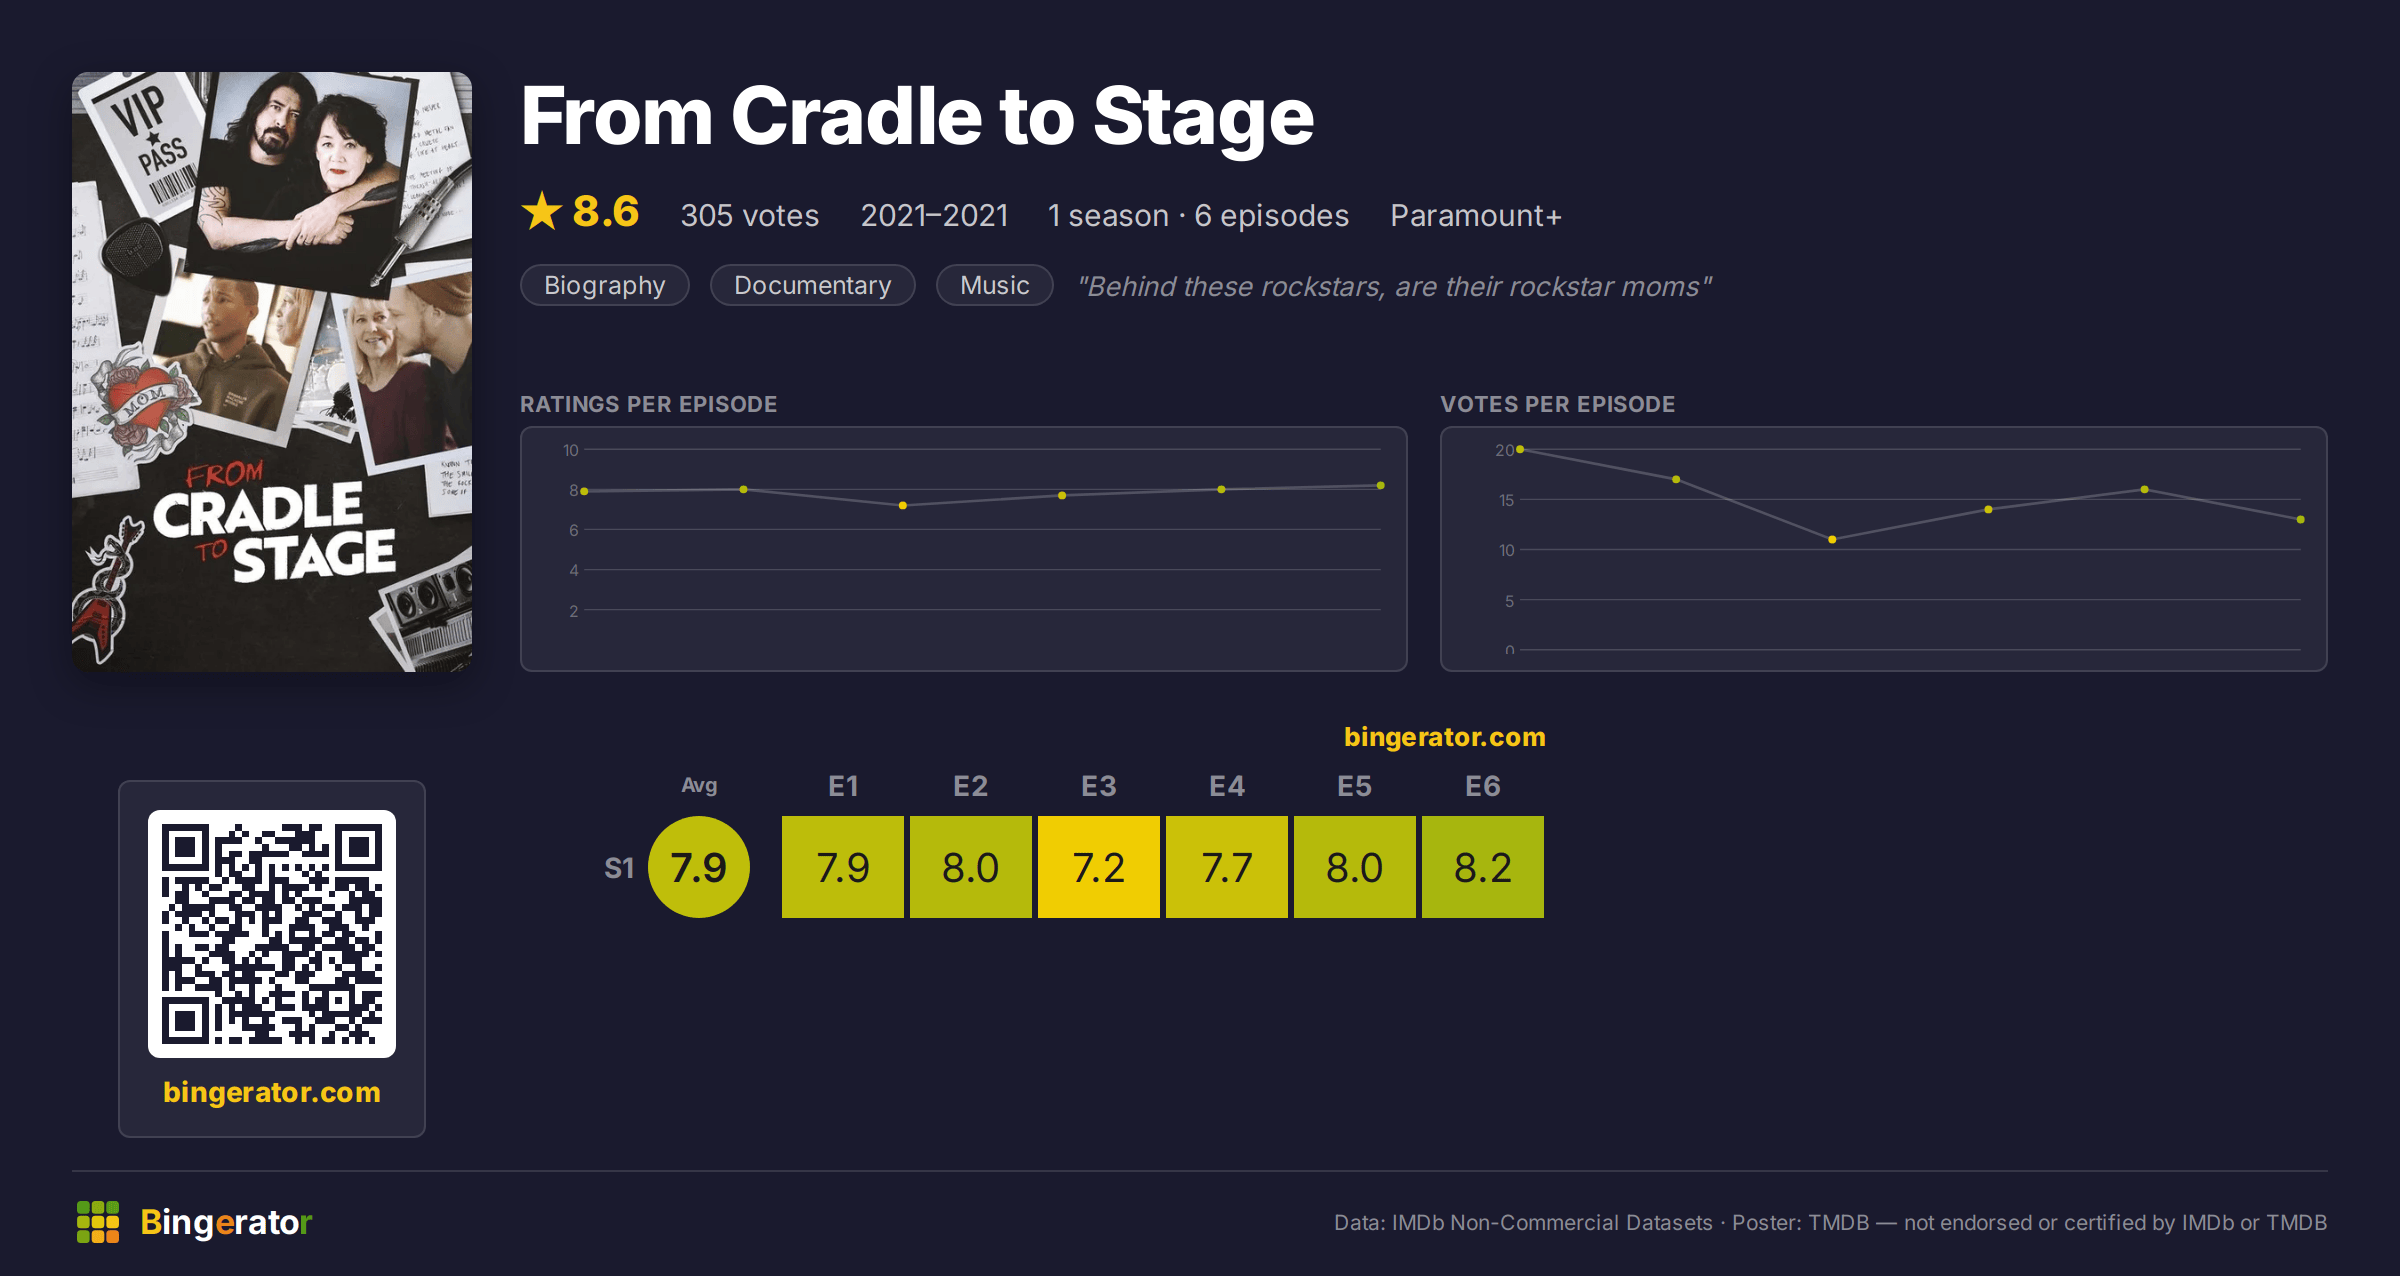Click the bingerator.com link above episode grid
2400x1276 pixels.
point(1445,737)
